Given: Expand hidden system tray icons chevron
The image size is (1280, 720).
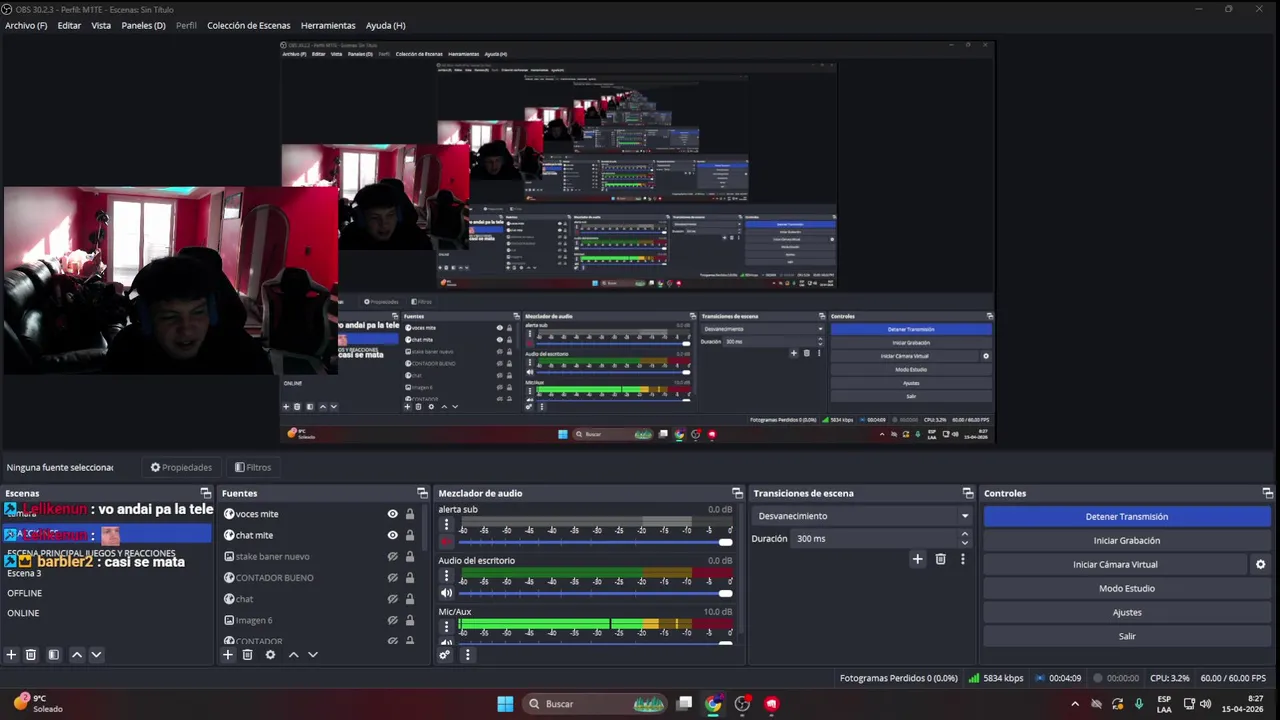Looking at the screenshot, I should pos(1075,704).
